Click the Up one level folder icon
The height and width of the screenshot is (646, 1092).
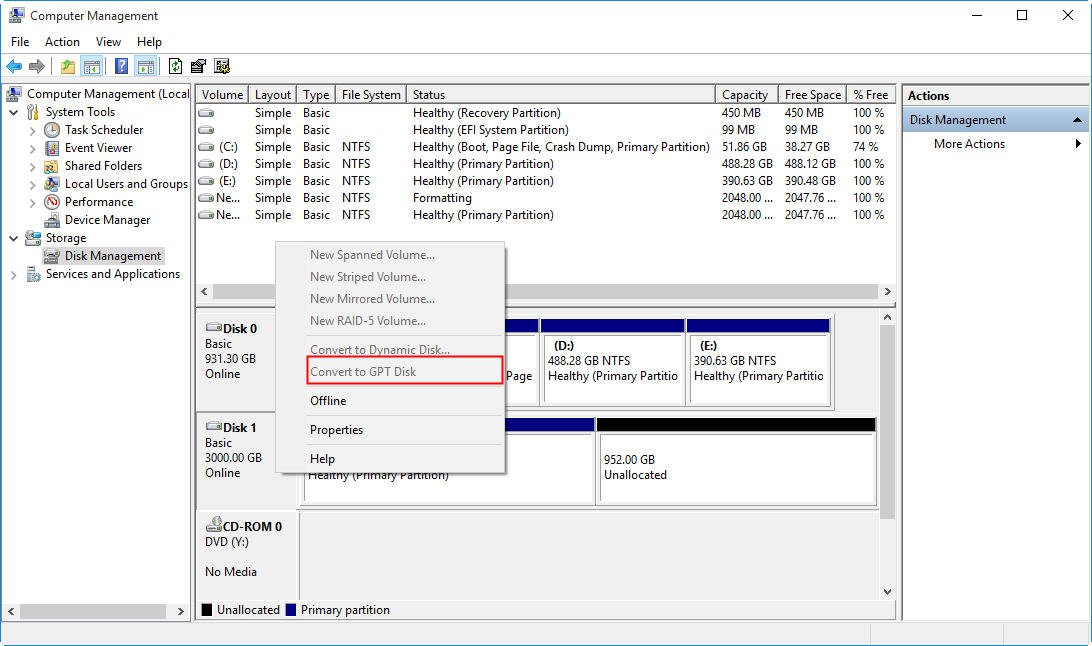click(x=68, y=66)
